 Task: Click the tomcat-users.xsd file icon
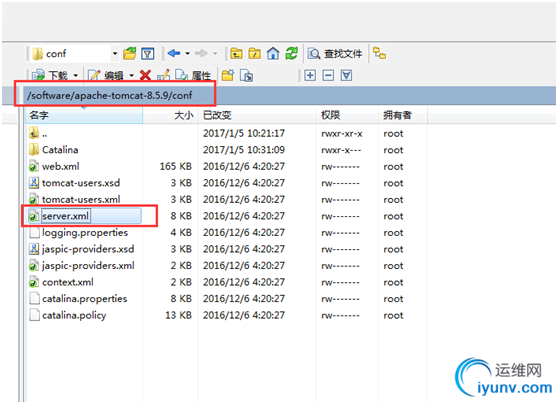pyautogui.click(x=34, y=183)
